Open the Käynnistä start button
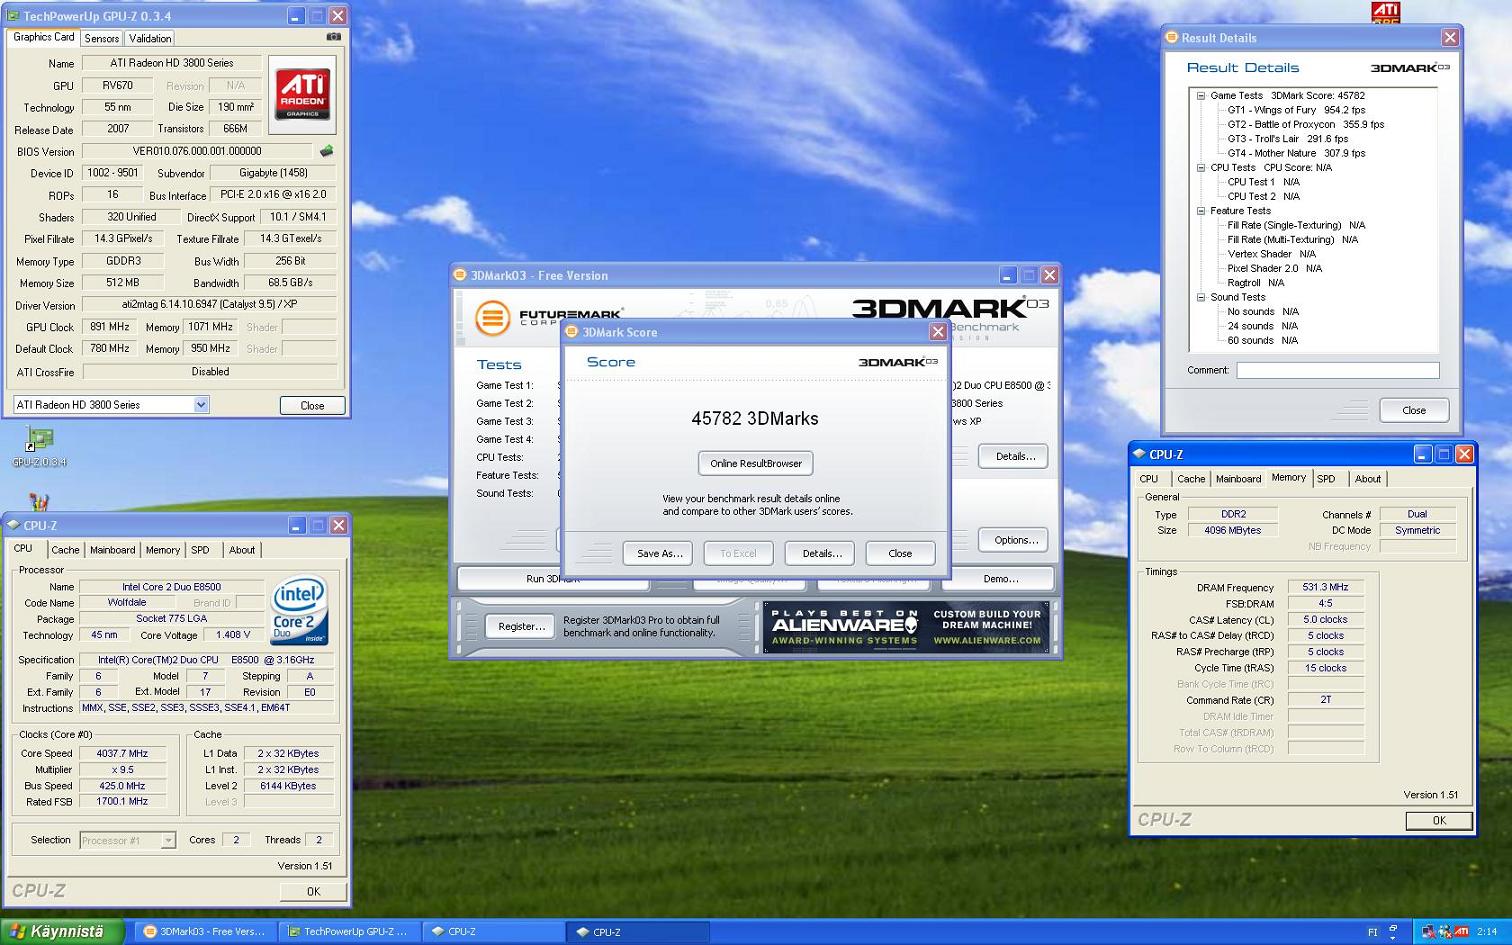 click(x=61, y=931)
